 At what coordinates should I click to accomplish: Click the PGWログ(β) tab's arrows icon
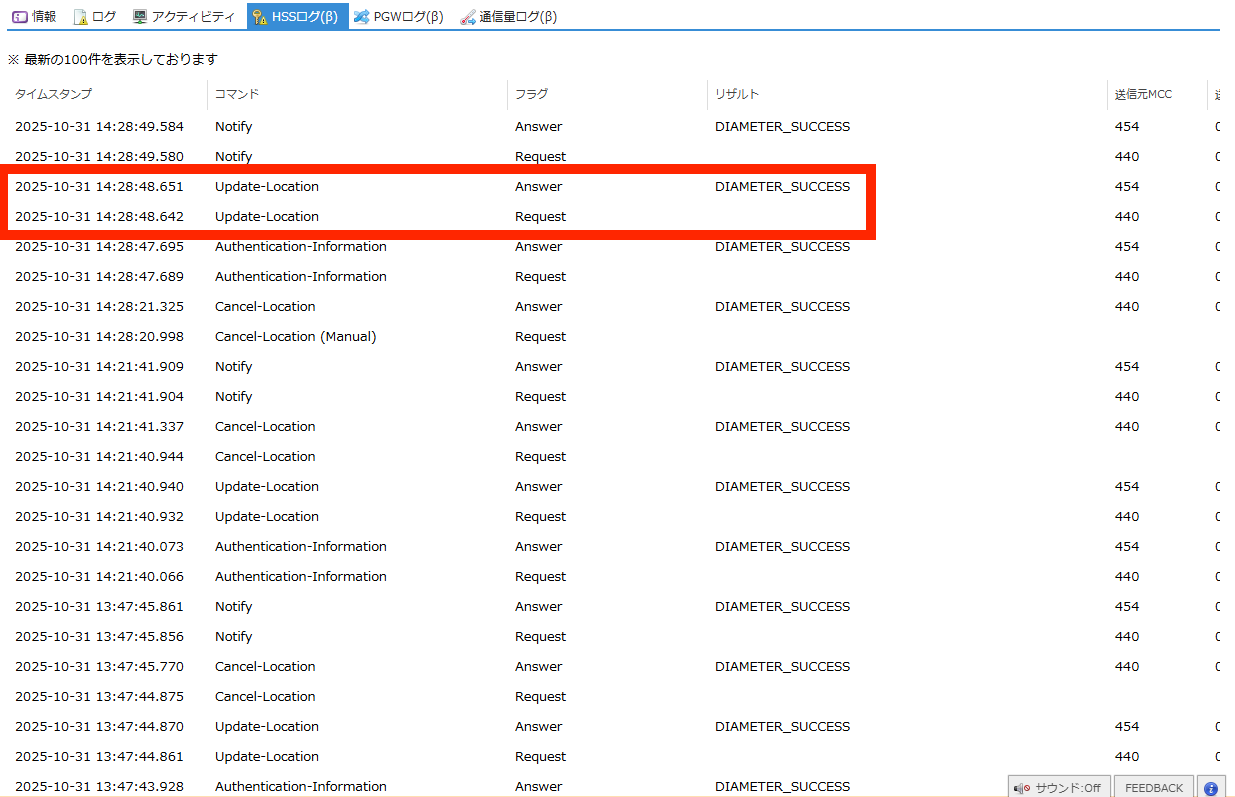point(361,17)
